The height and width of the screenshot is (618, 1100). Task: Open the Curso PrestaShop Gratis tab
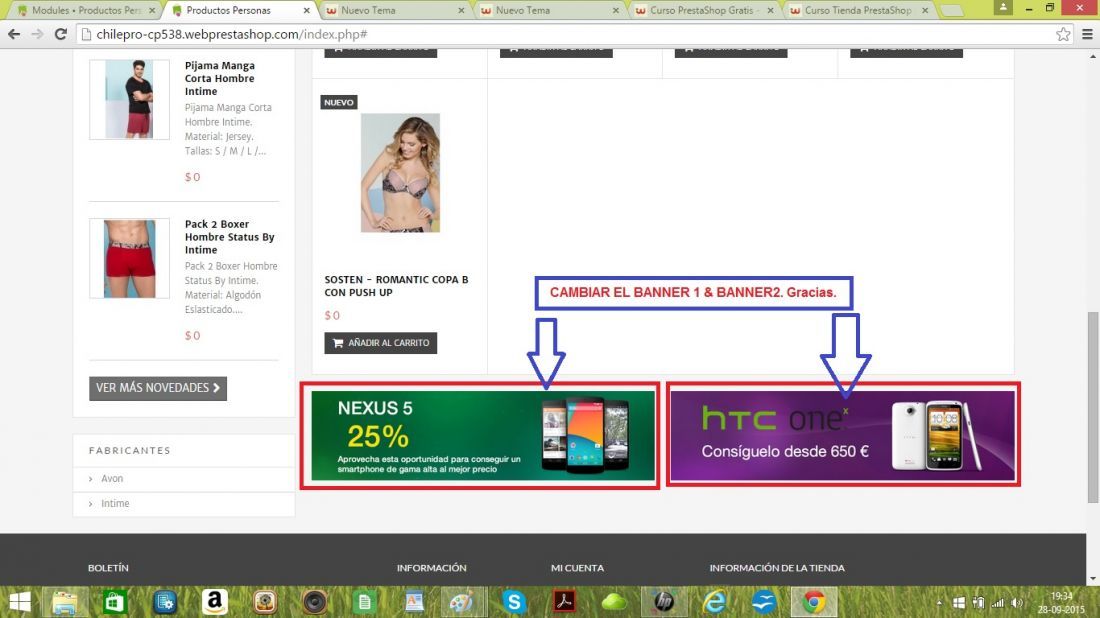pos(704,10)
